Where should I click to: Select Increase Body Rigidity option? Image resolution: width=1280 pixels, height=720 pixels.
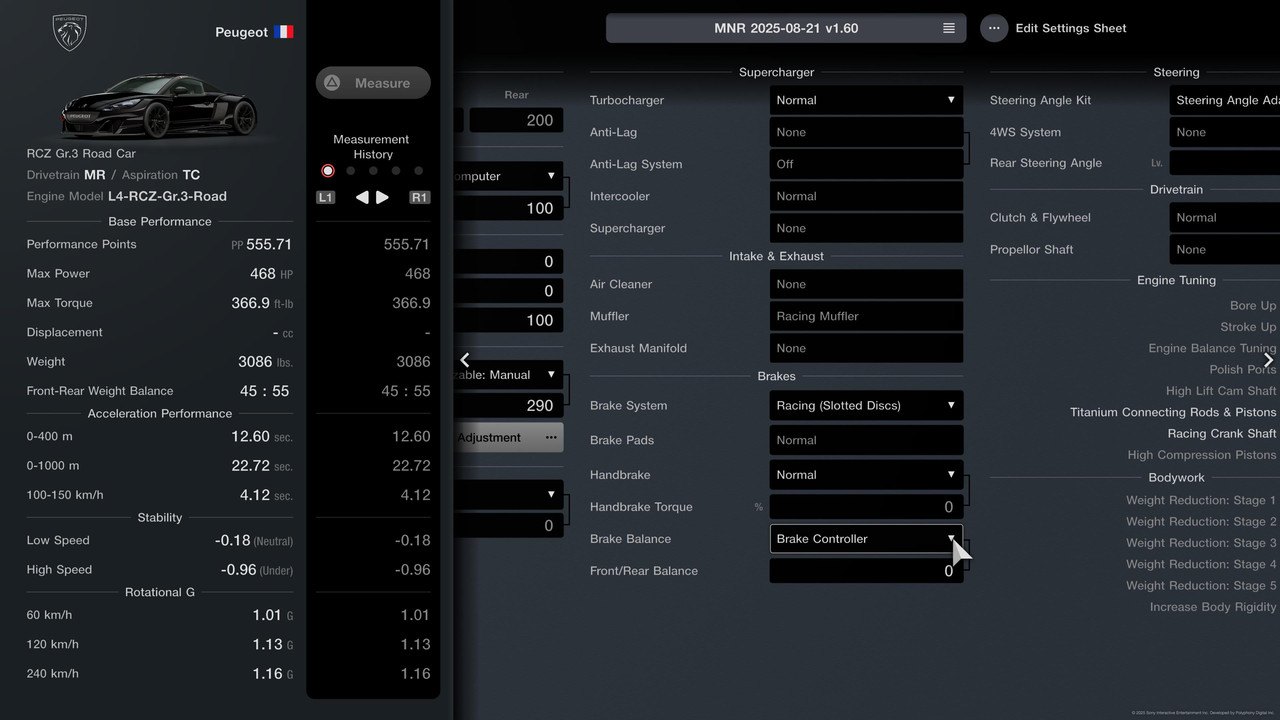(x=1213, y=607)
